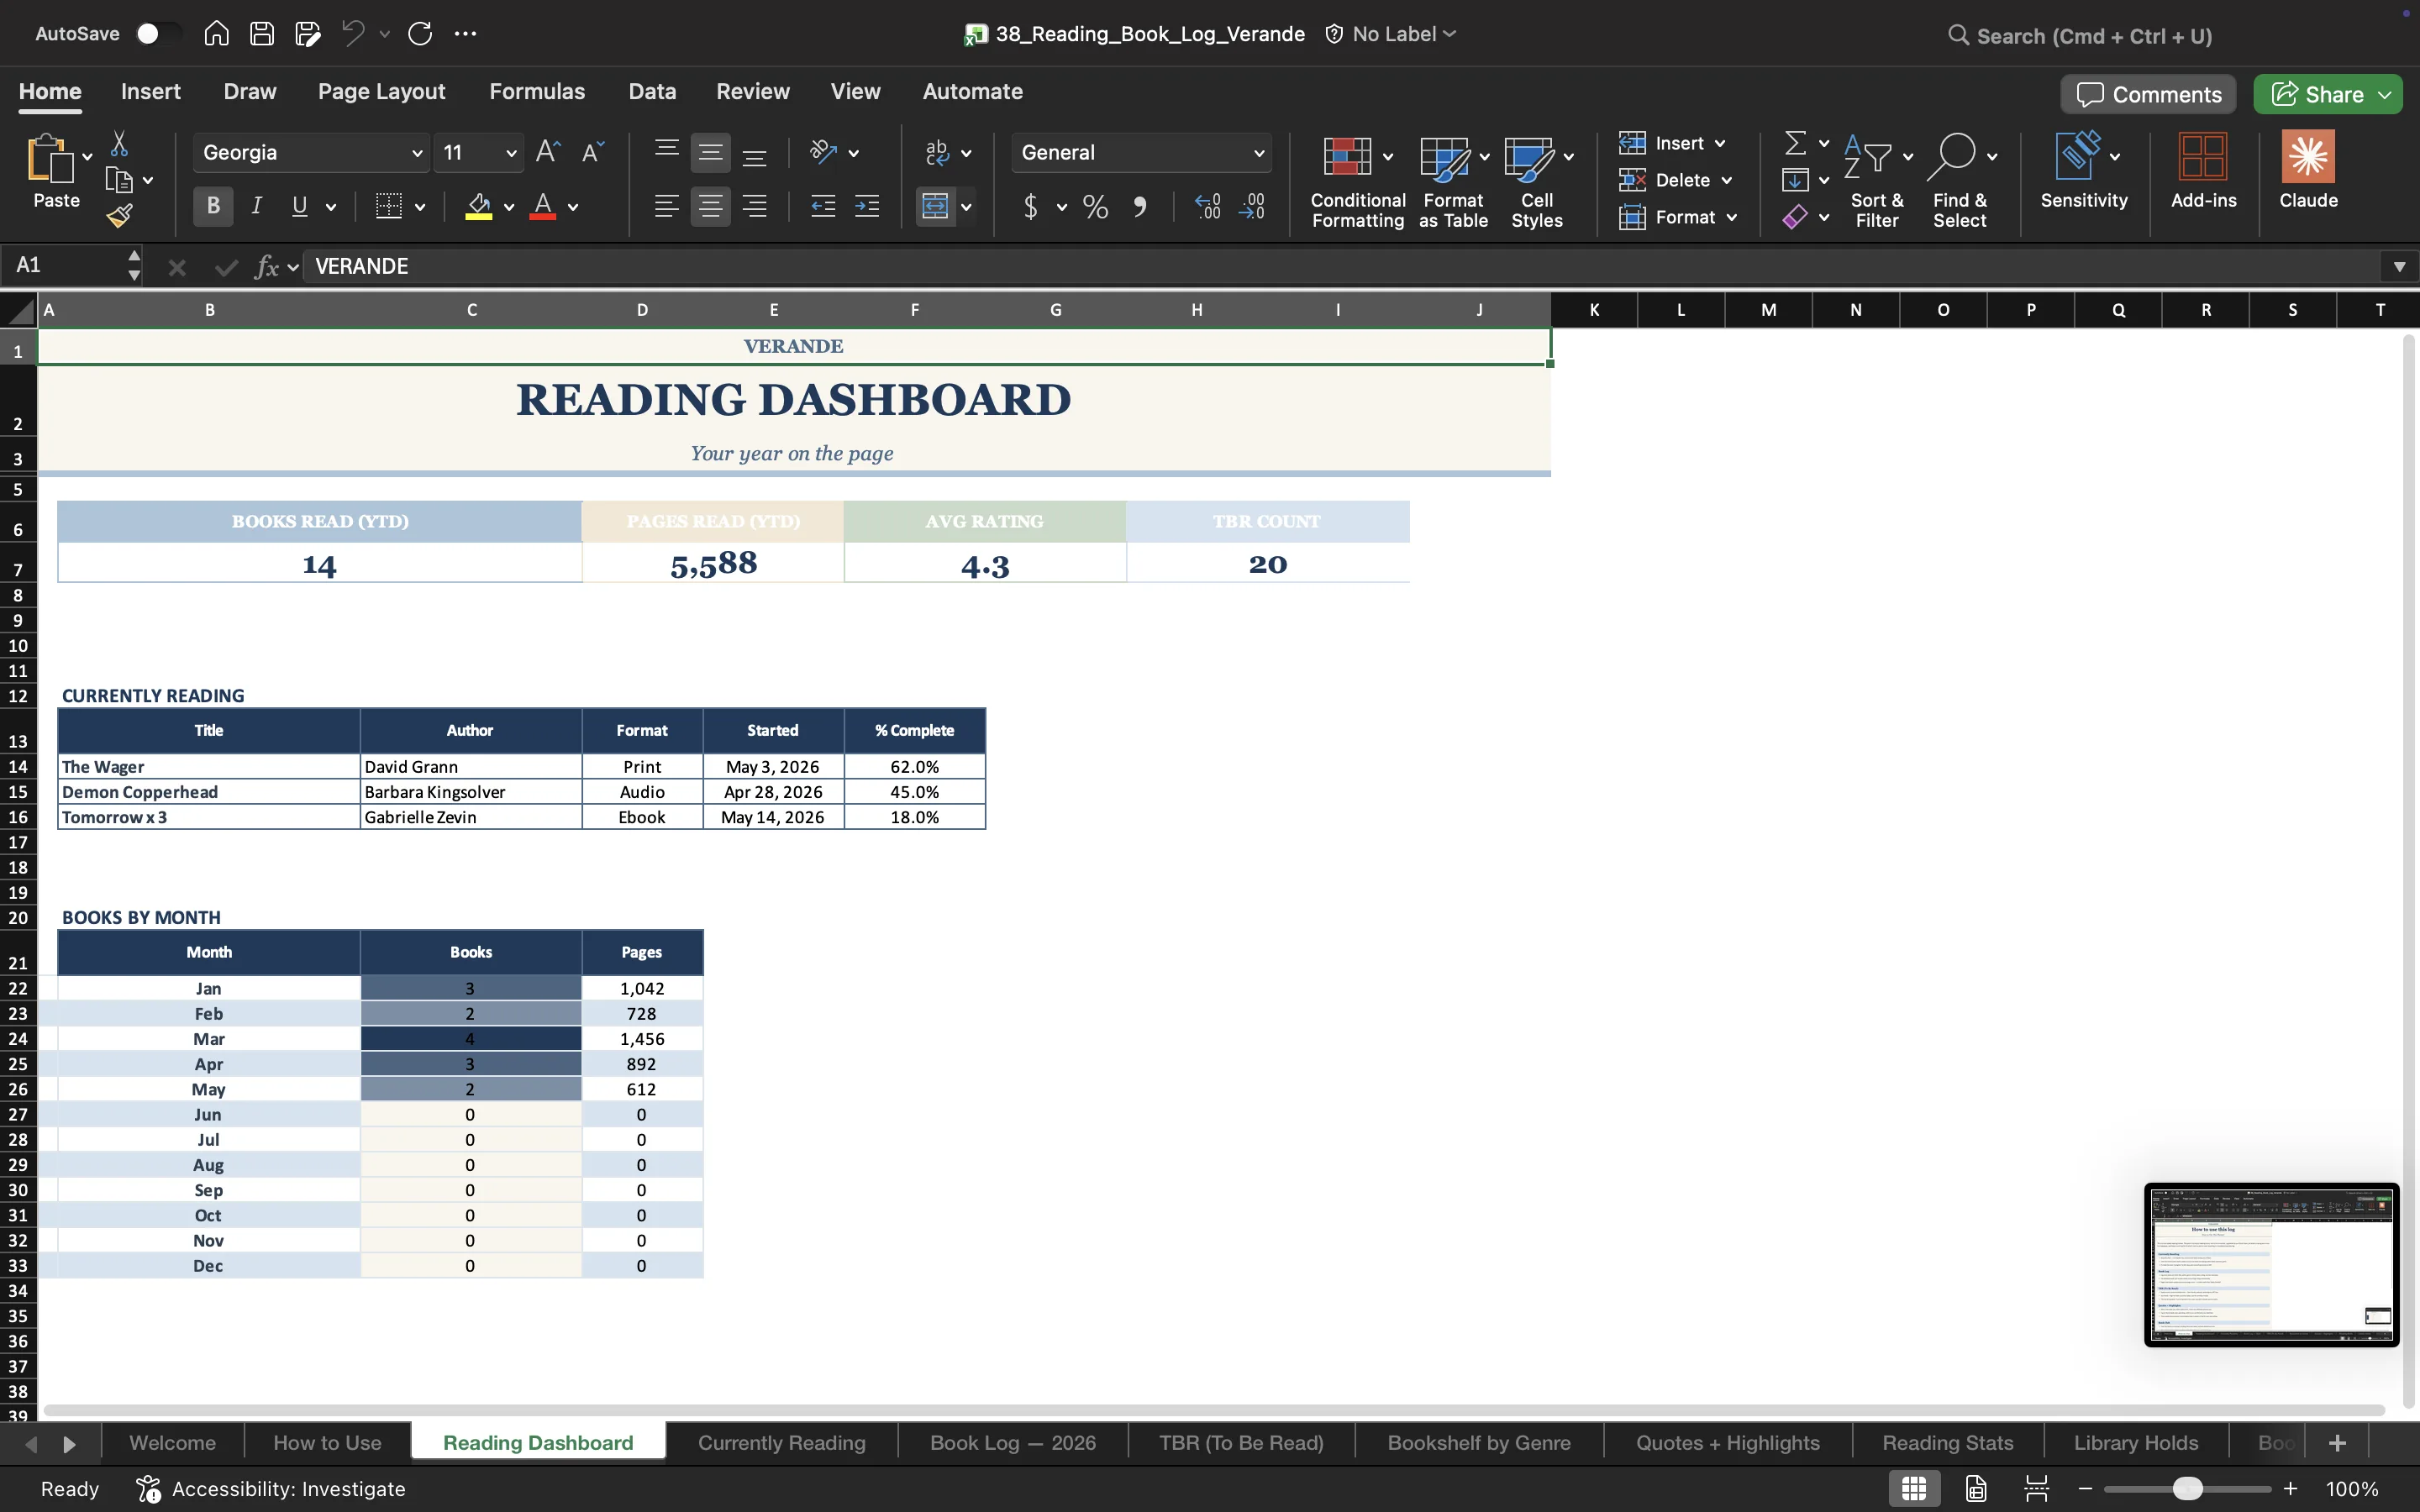This screenshot has height=1512, width=2420.
Task: Click the Percent Style icon
Action: [1096, 207]
